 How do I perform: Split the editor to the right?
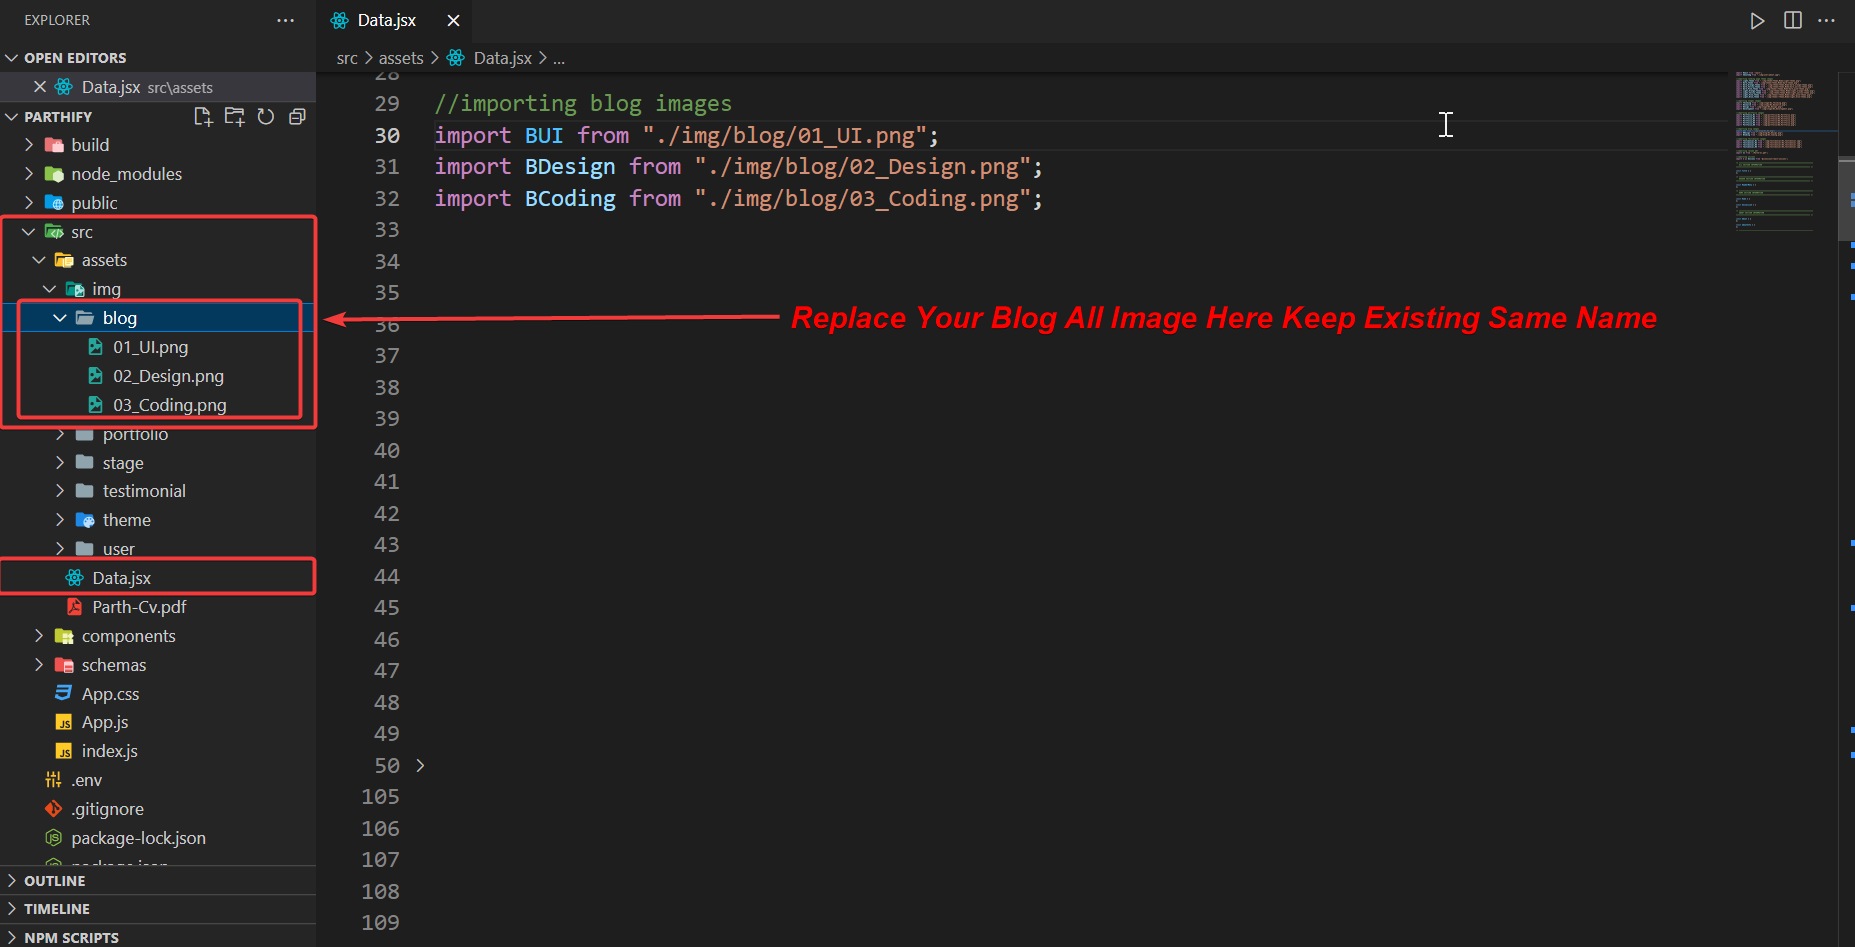(x=1792, y=21)
